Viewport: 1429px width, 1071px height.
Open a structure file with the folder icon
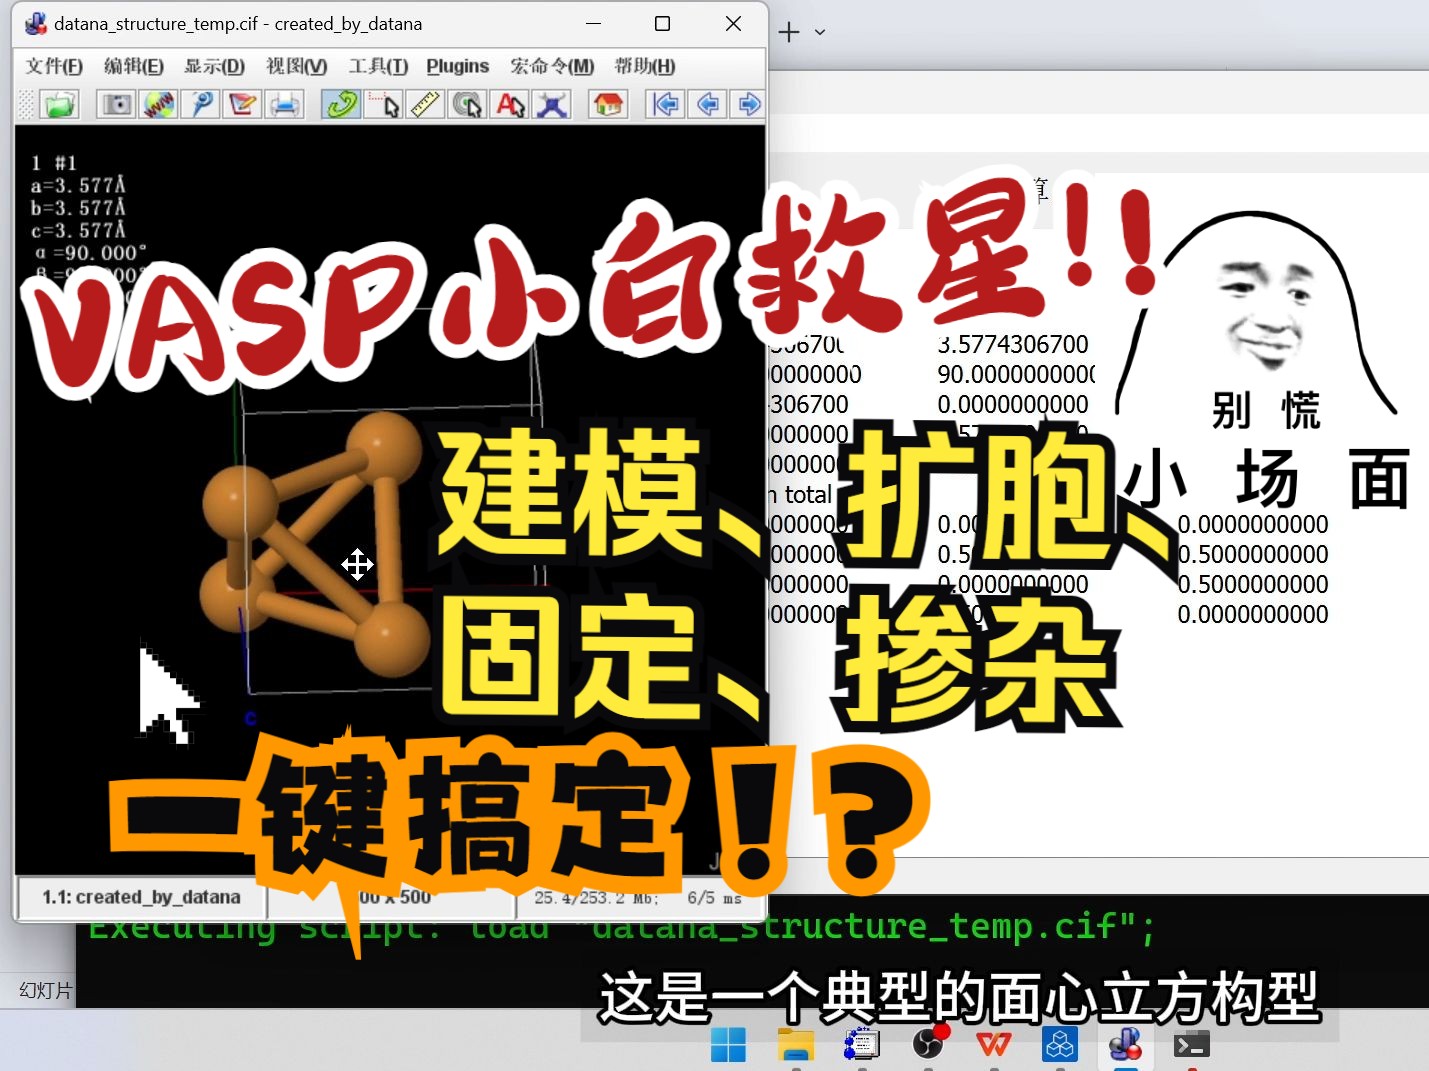59,104
